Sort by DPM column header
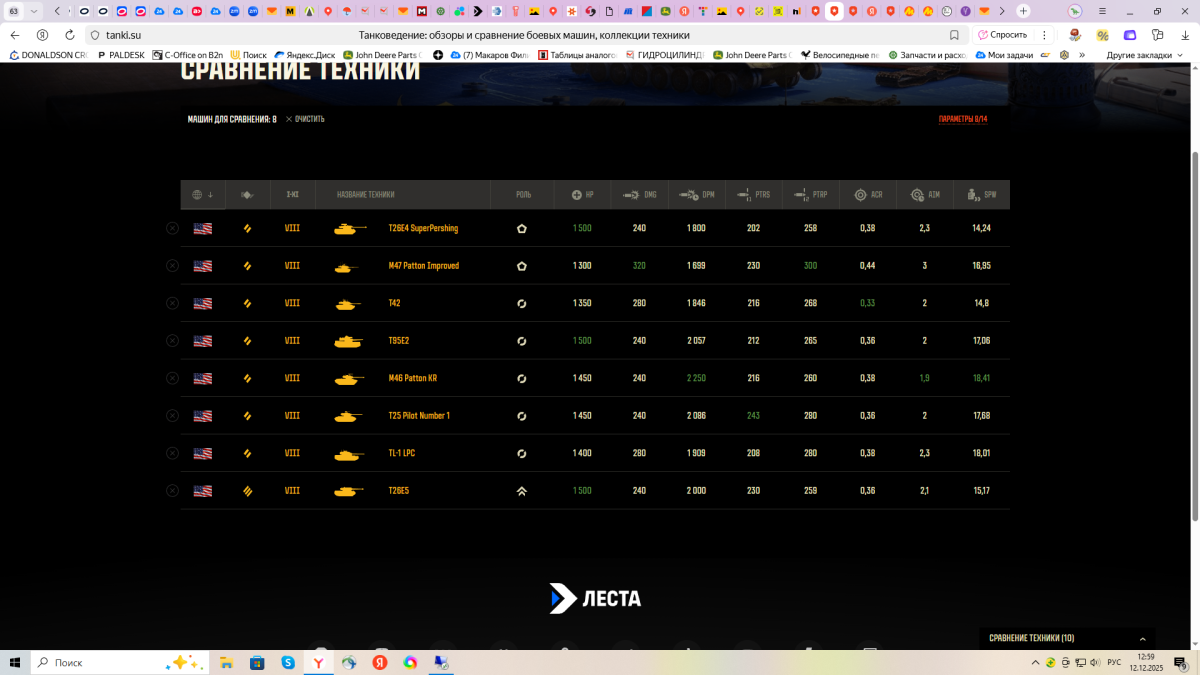This screenshot has width=1200, height=675. coord(696,195)
